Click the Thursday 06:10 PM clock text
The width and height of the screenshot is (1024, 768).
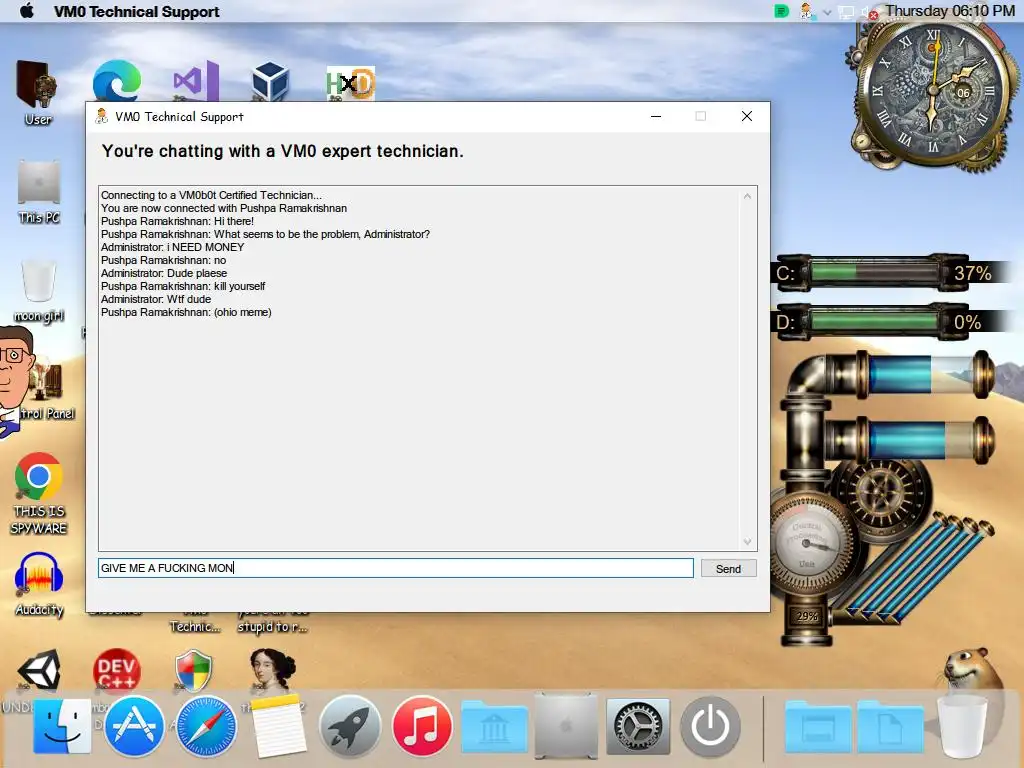click(950, 11)
